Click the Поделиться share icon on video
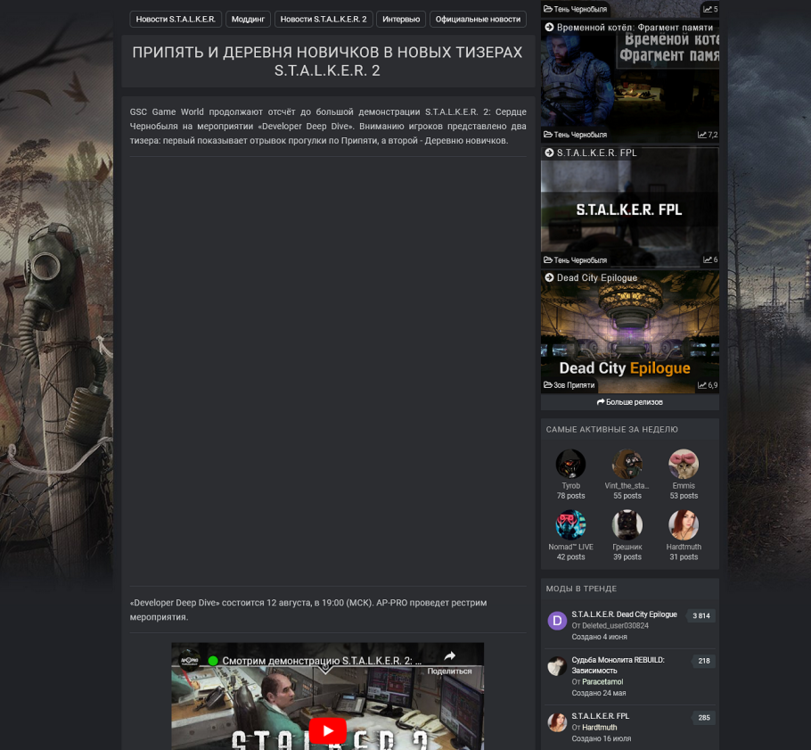The height and width of the screenshot is (750, 811). point(449,662)
